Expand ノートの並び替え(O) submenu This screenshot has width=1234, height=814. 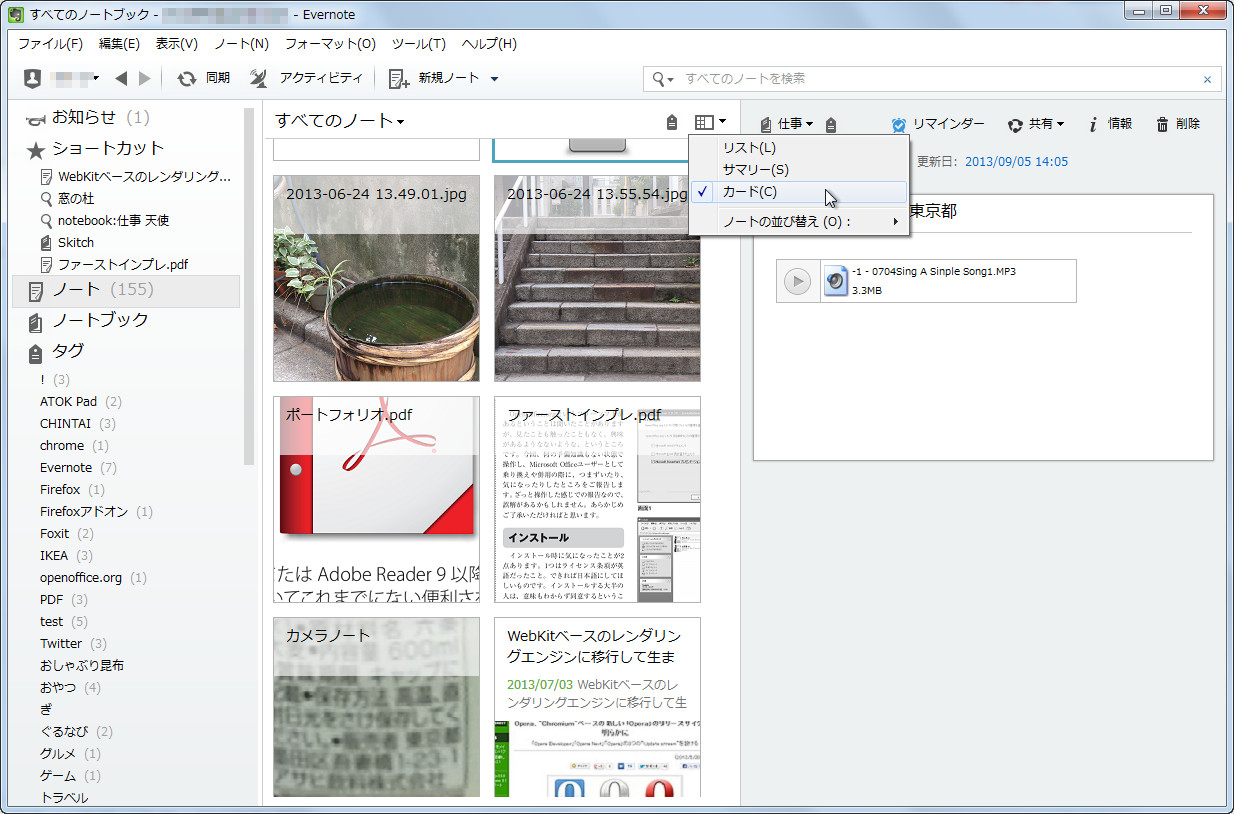click(798, 222)
